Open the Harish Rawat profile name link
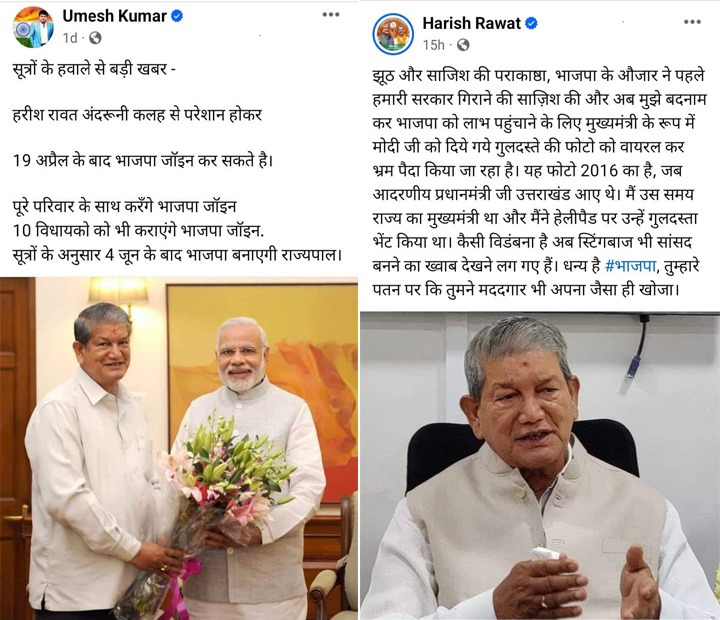Image resolution: width=720 pixels, height=620 pixels. click(472, 23)
